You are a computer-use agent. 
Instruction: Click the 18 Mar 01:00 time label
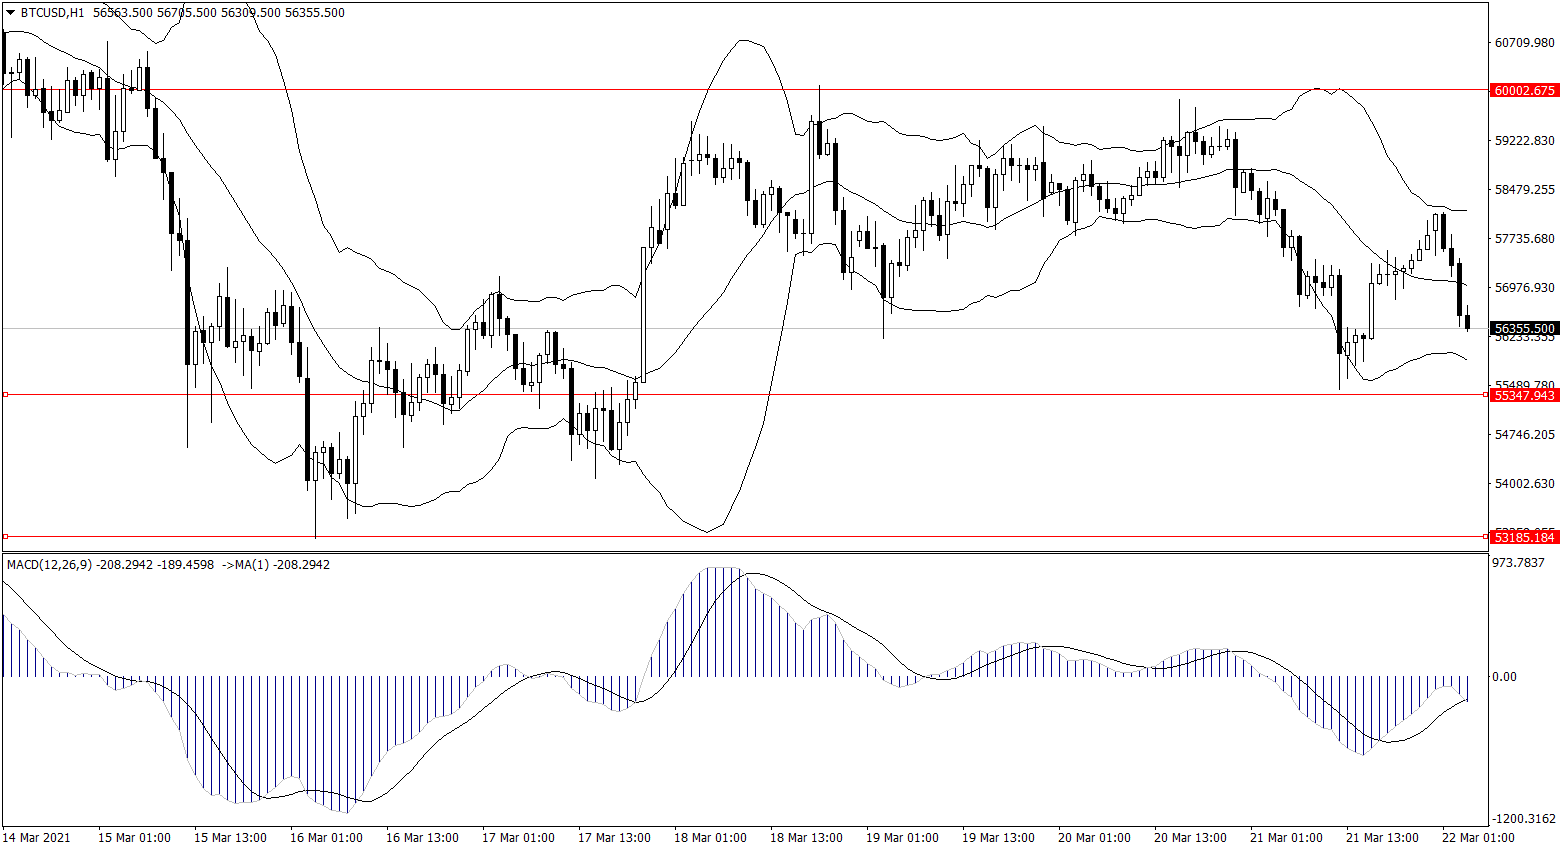710,838
